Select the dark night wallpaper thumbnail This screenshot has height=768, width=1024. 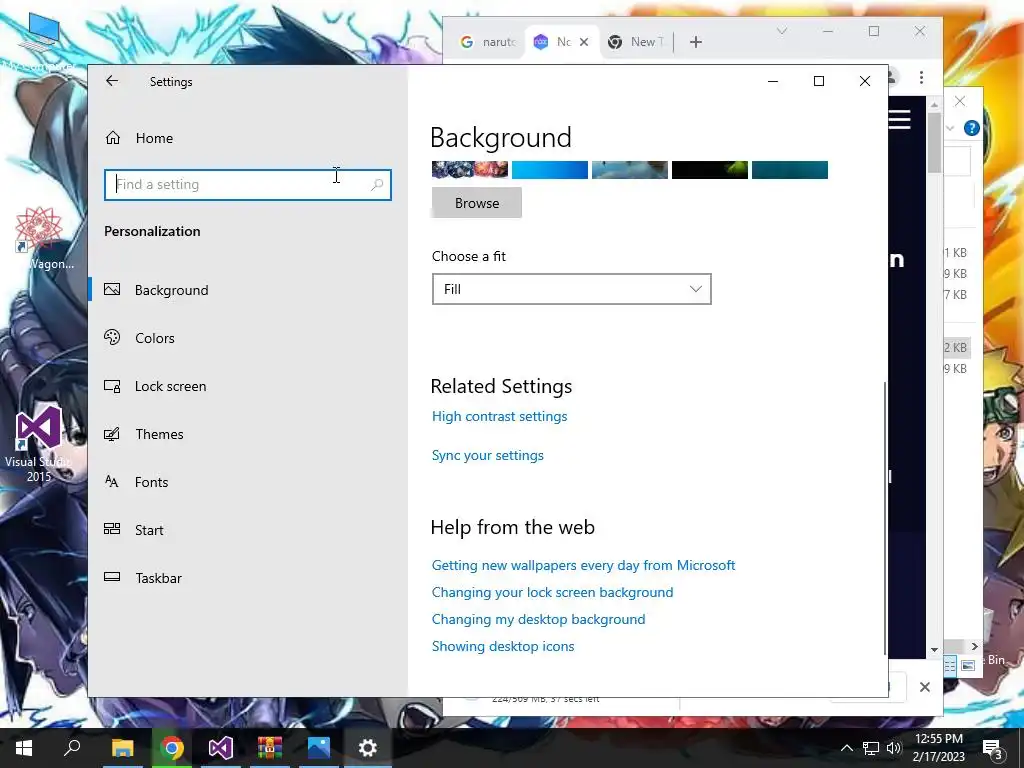(710, 170)
